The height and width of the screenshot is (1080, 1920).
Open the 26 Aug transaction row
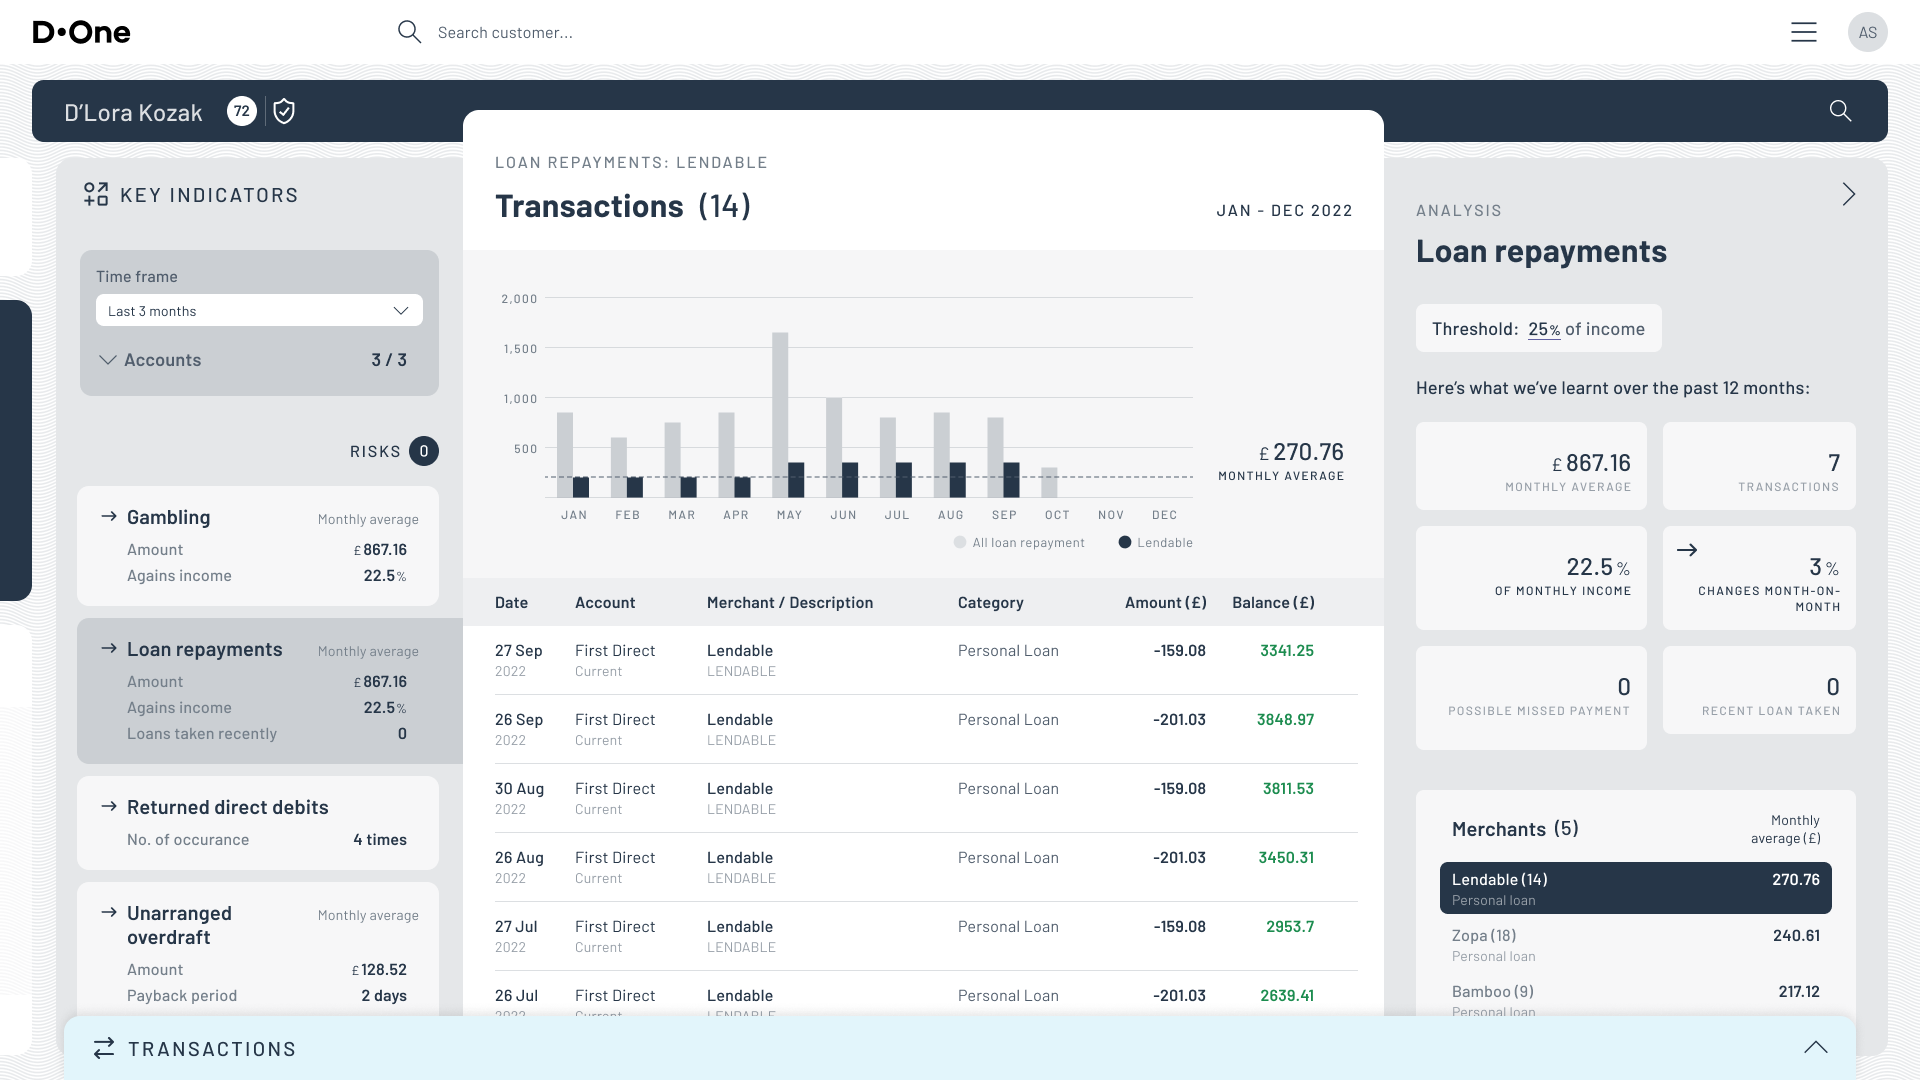[x=926, y=867]
